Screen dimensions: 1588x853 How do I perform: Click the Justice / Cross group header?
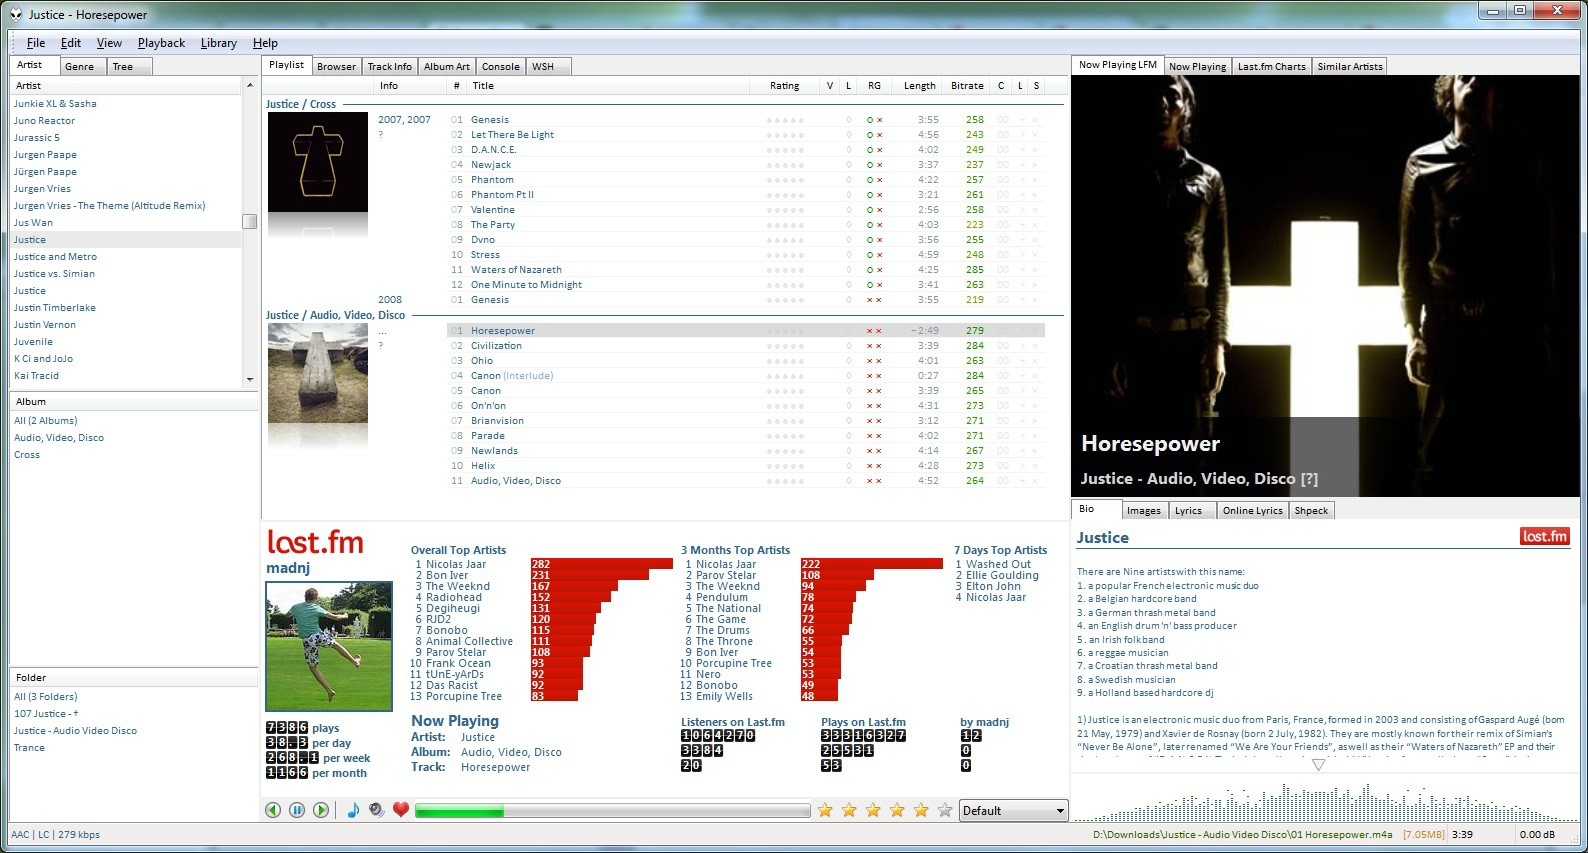tap(301, 104)
